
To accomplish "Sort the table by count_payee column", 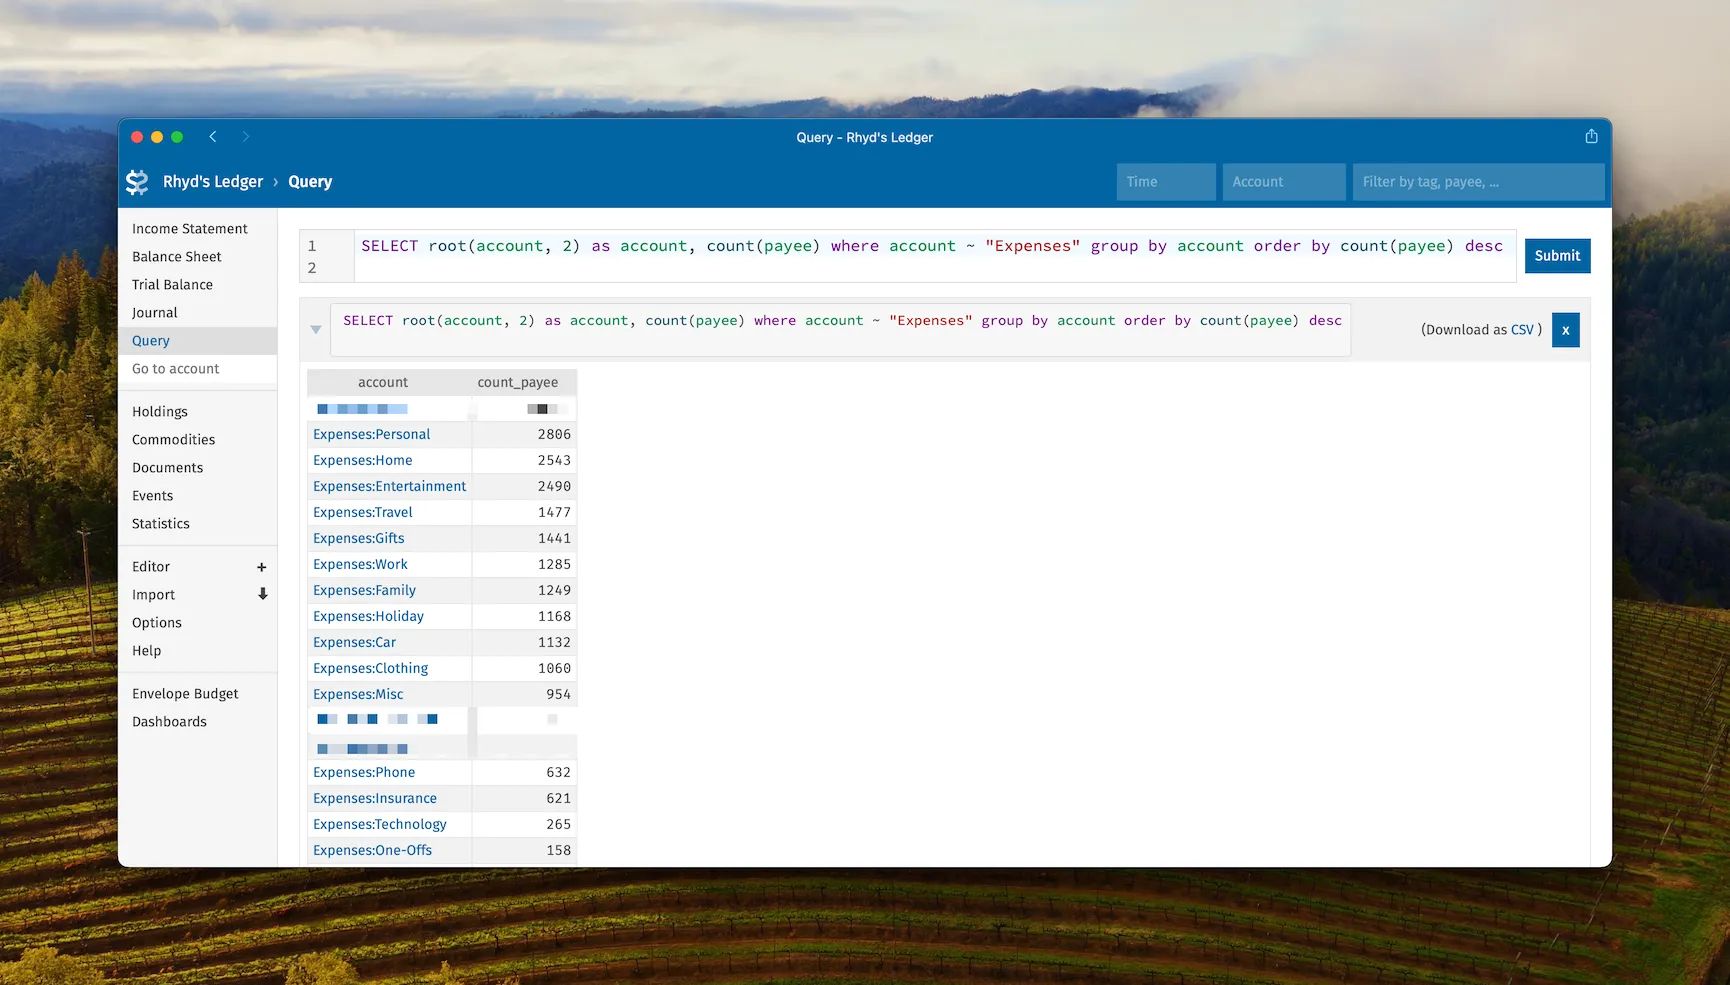I will pyautogui.click(x=517, y=382).
